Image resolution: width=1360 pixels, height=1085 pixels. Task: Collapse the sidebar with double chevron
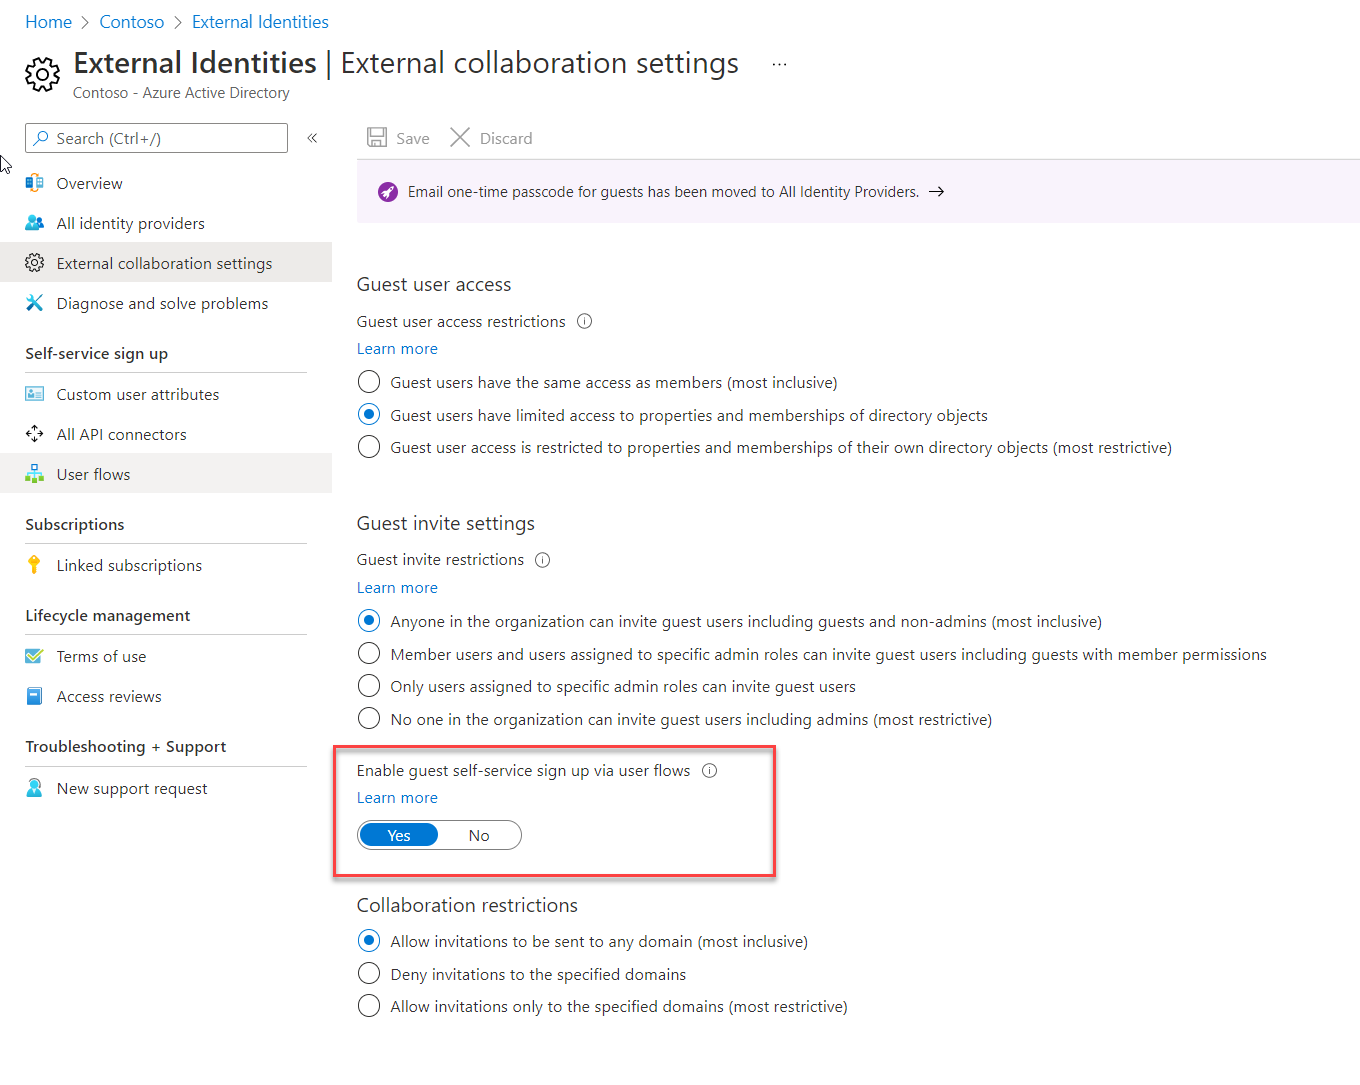[x=312, y=138]
